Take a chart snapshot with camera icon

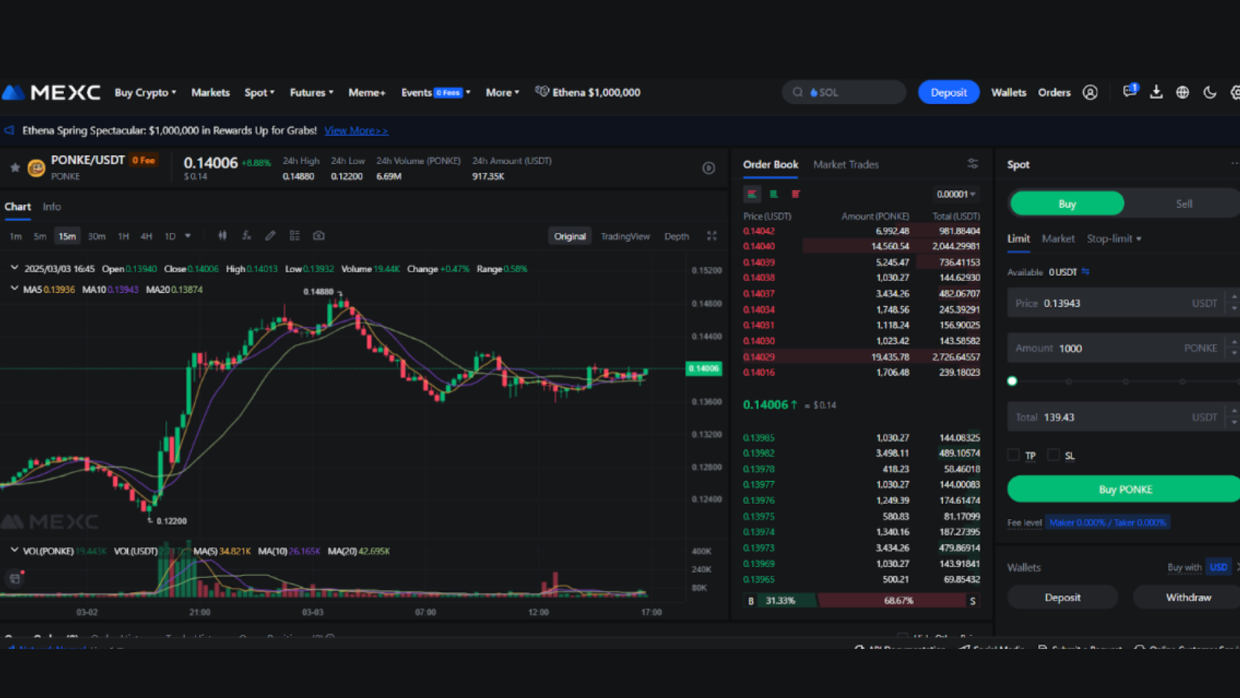[x=319, y=236]
